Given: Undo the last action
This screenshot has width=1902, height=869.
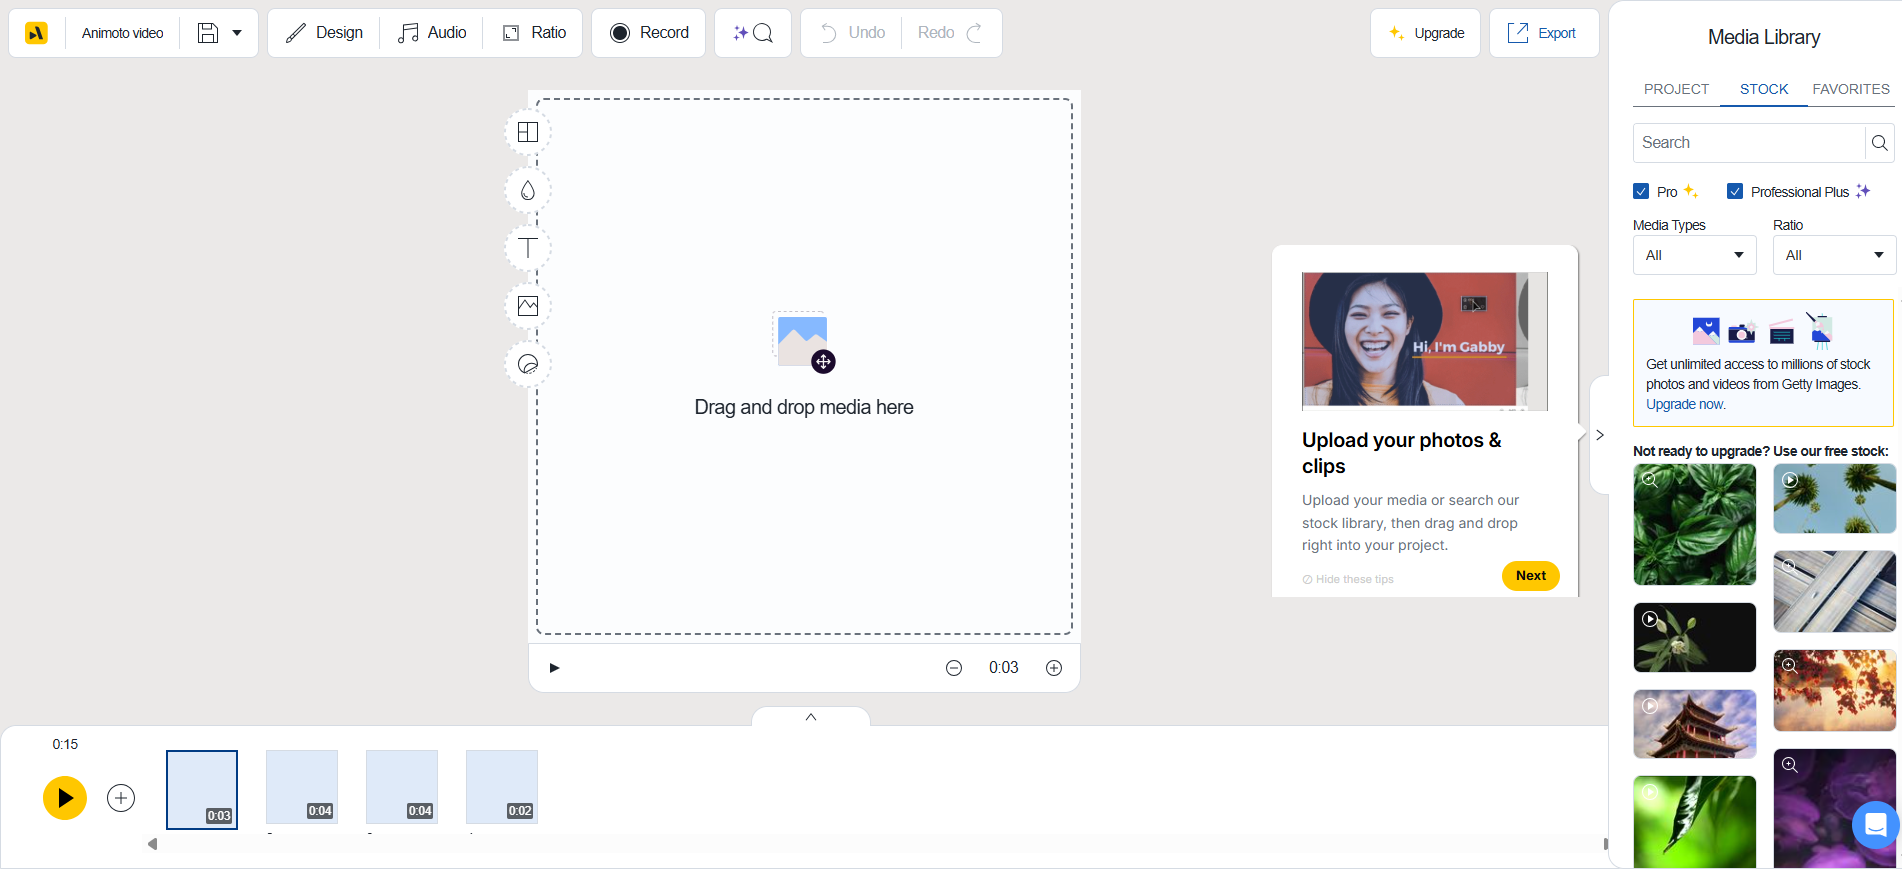Looking at the screenshot, I should click(x=852, y=33).
